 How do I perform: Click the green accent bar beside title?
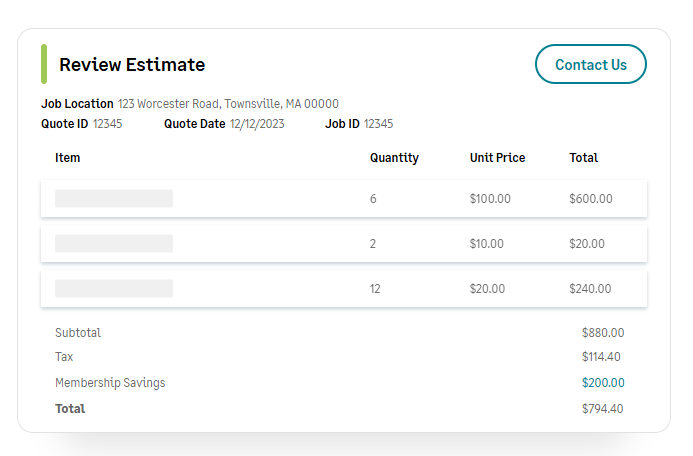coord(44,64)
